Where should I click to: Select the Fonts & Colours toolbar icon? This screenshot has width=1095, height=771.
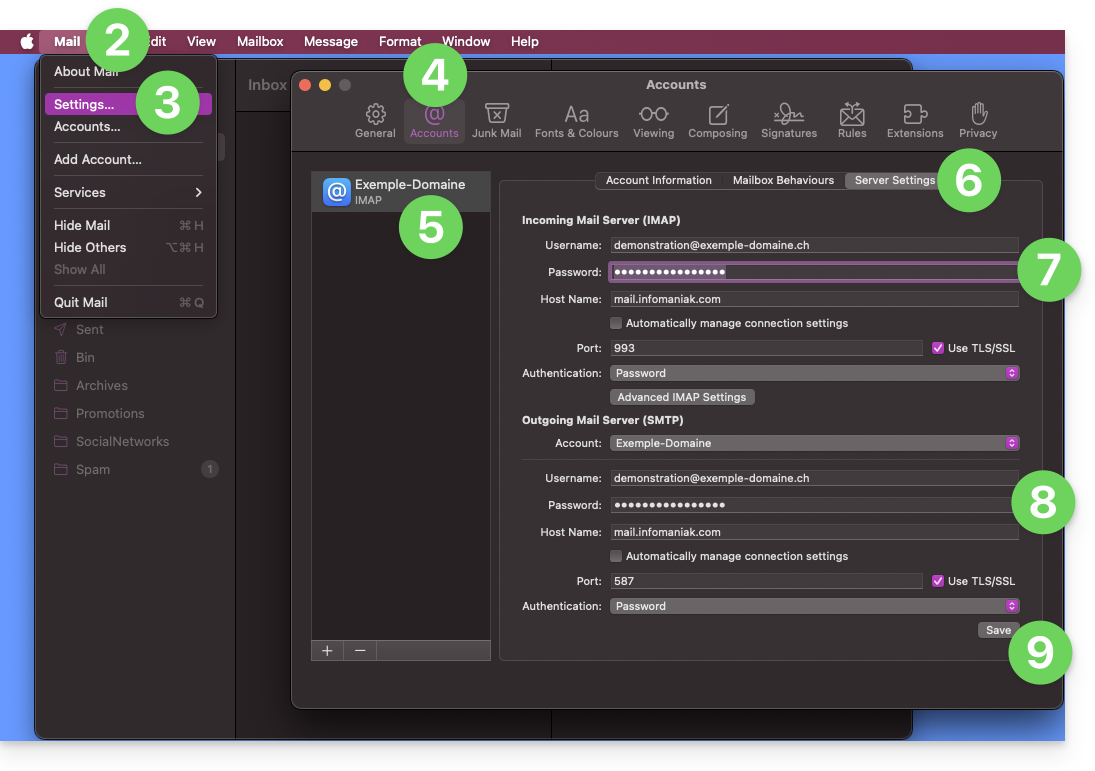(576, 121)
